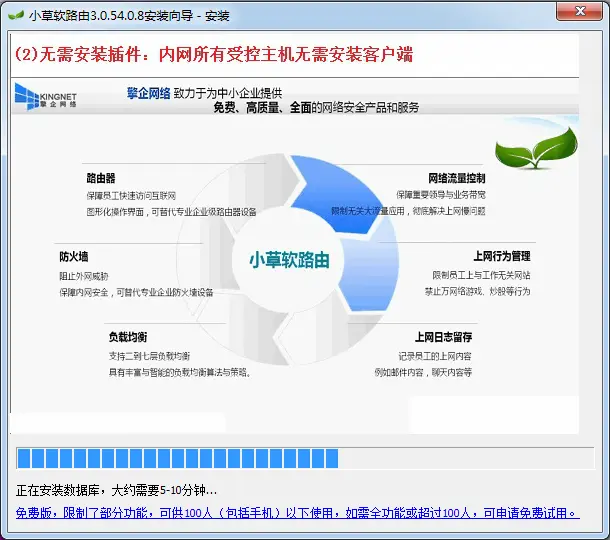Select the 网络流量控制 heading

pos(457,178)
